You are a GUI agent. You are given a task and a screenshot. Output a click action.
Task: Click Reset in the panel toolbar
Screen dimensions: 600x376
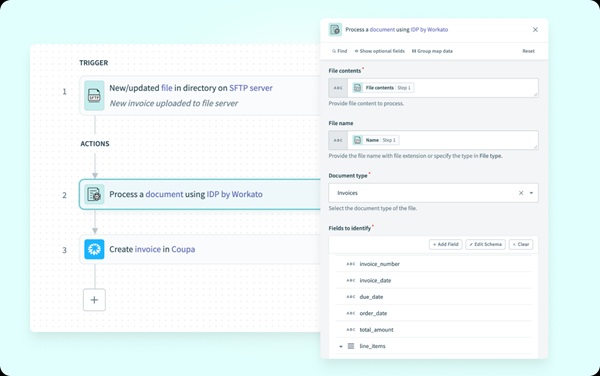pyautogui.click(x=528, y=51)
